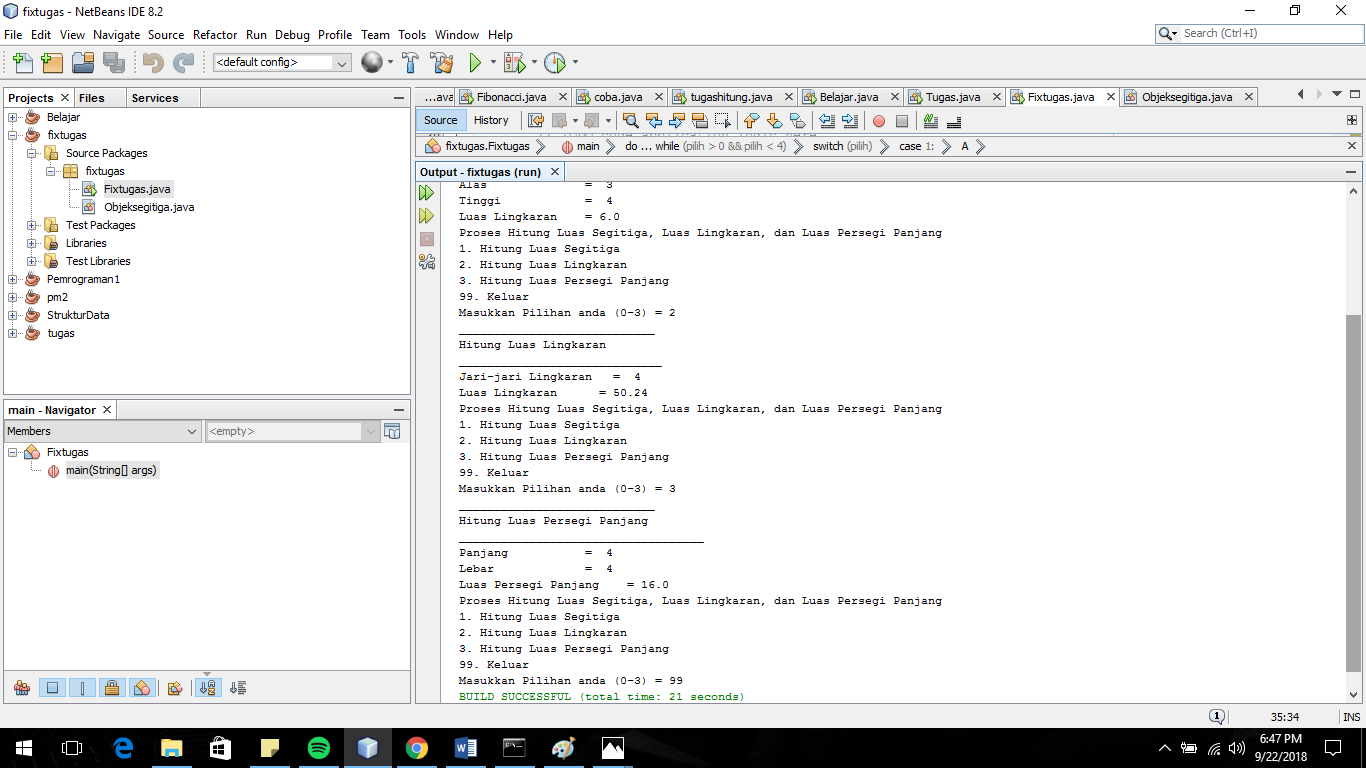Screen dimensions: 1366x768
Task: Run the project with the green Run icon
Action: pos(474,62)
